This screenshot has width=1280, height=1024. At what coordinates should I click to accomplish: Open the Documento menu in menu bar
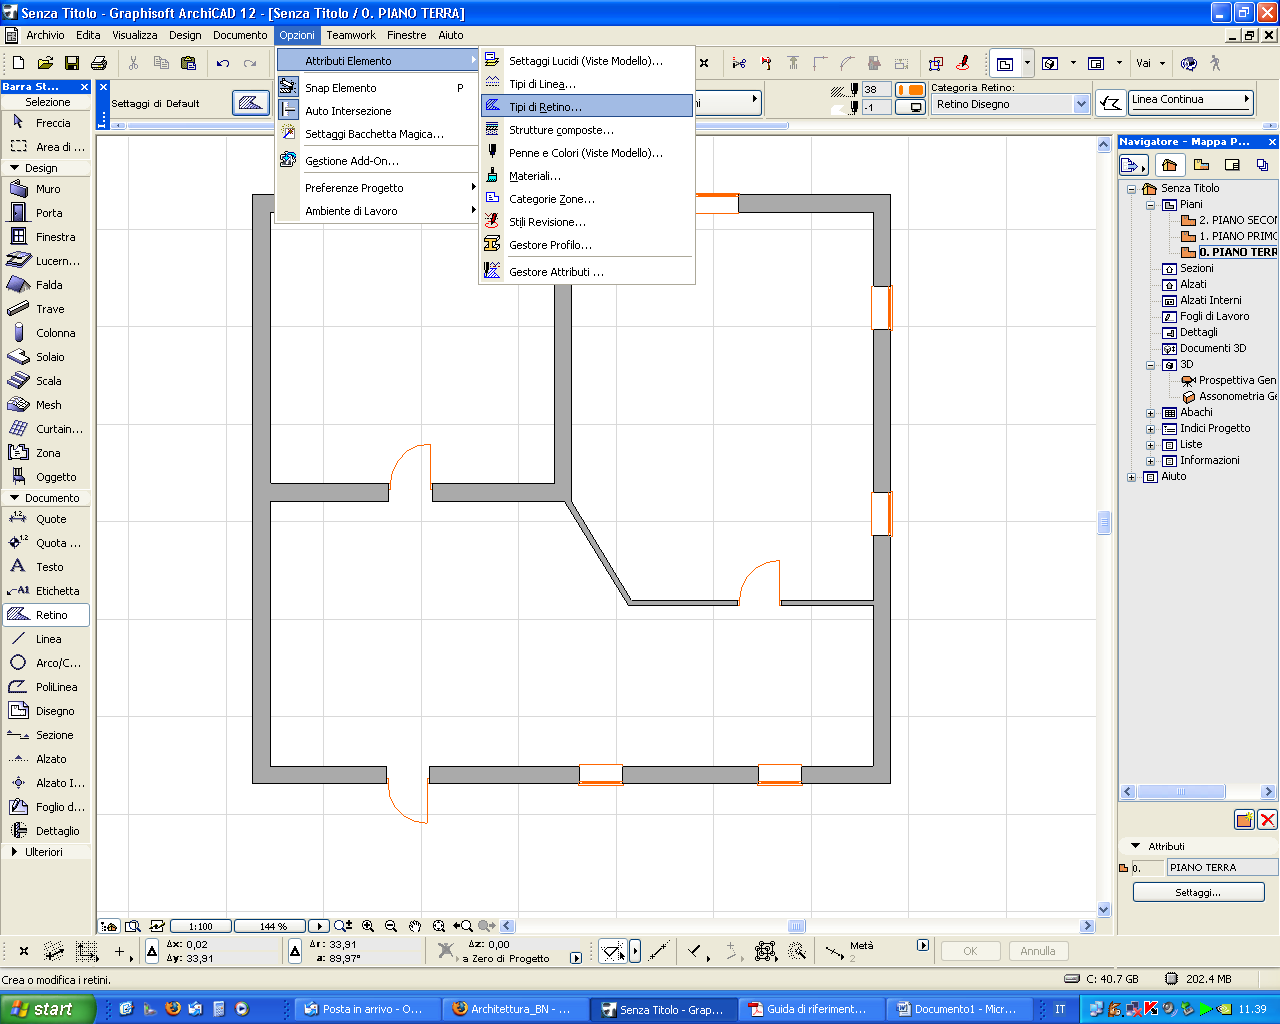click(x=240, y=35)
